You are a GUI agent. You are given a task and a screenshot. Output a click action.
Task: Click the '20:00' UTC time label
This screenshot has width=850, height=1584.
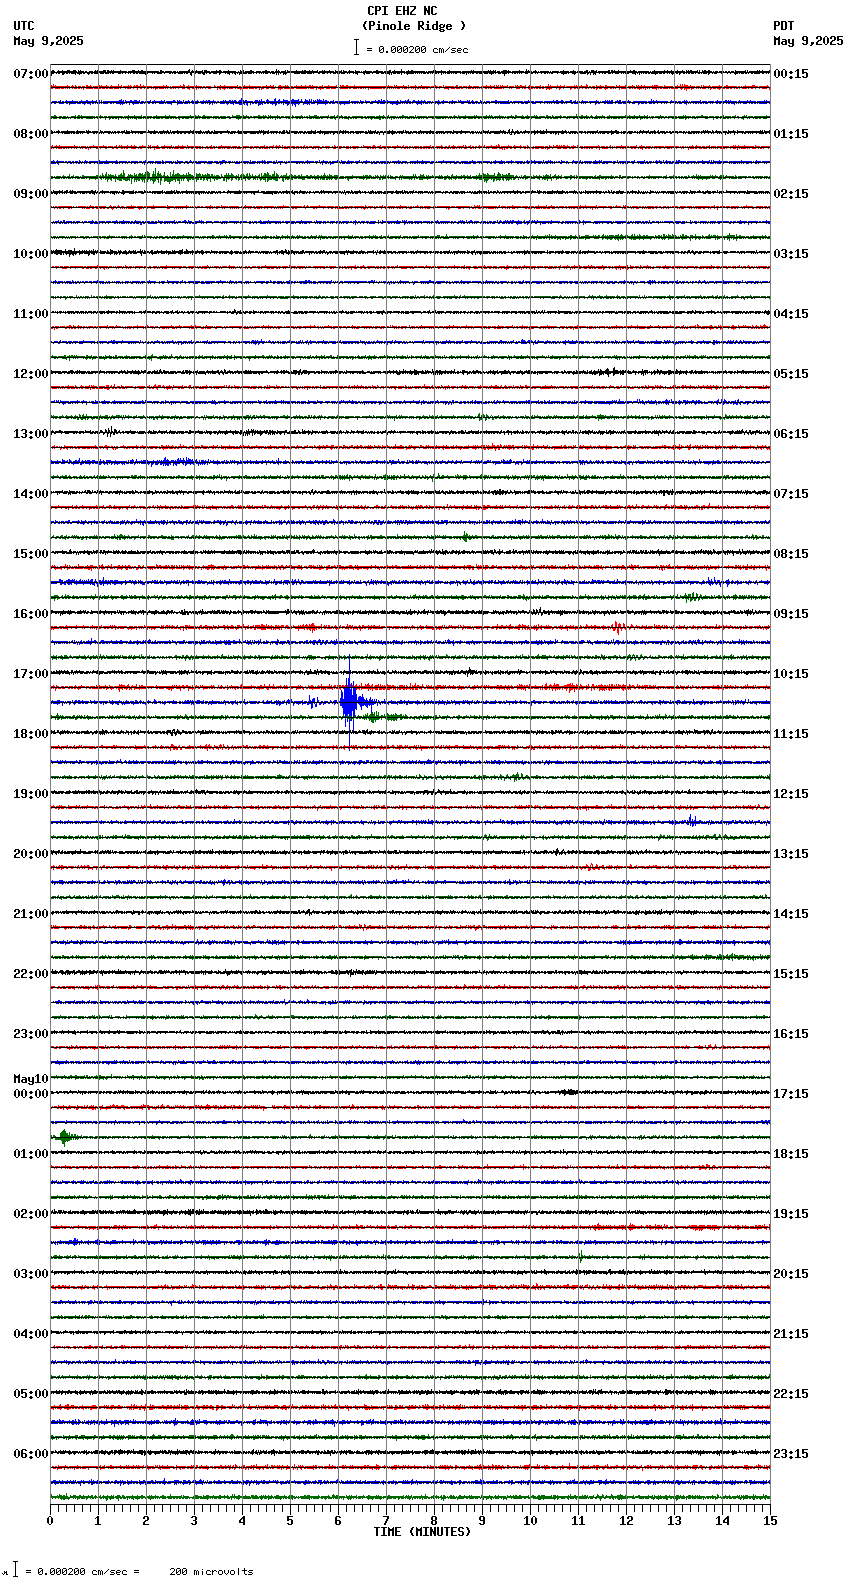click(31, 854)
